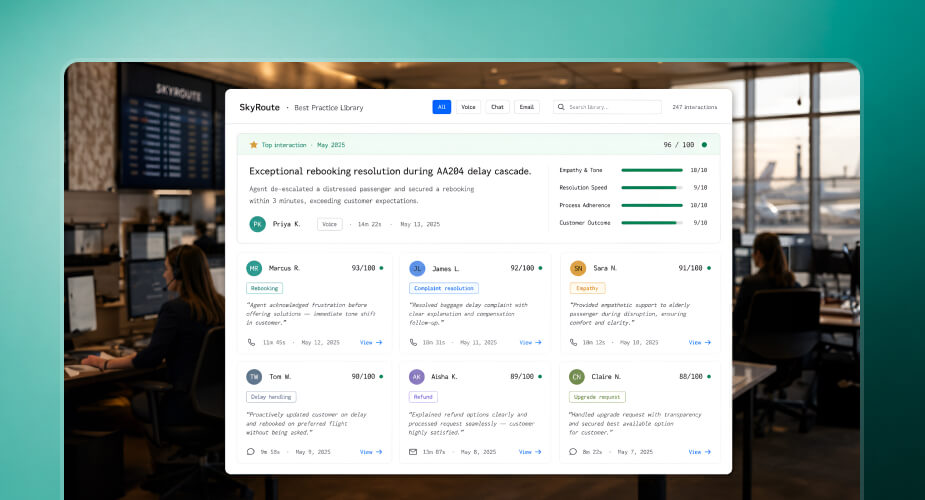The image size is (925, 500).
Task: Click green status dot beside 96 / 100
Action: click(x=704, y=144)
